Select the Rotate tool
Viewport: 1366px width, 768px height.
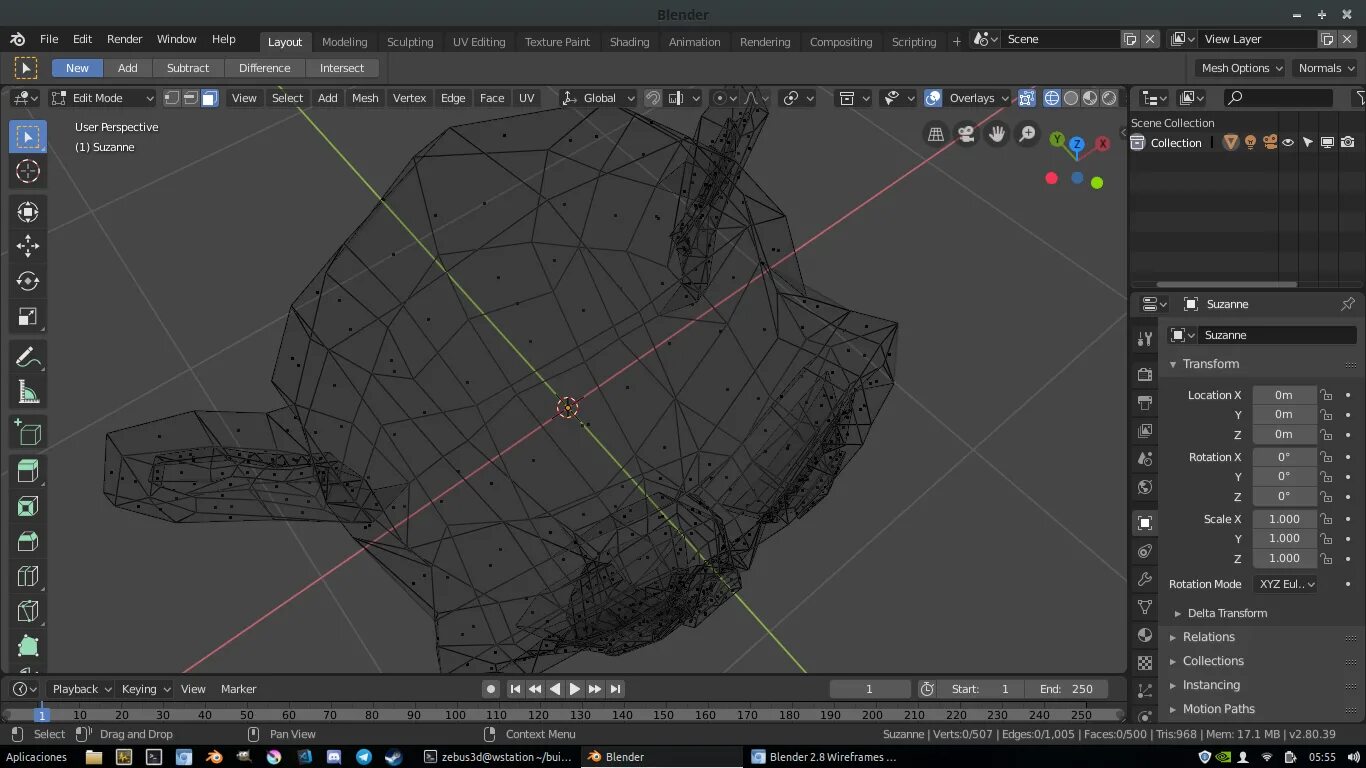tap(28, 282)
